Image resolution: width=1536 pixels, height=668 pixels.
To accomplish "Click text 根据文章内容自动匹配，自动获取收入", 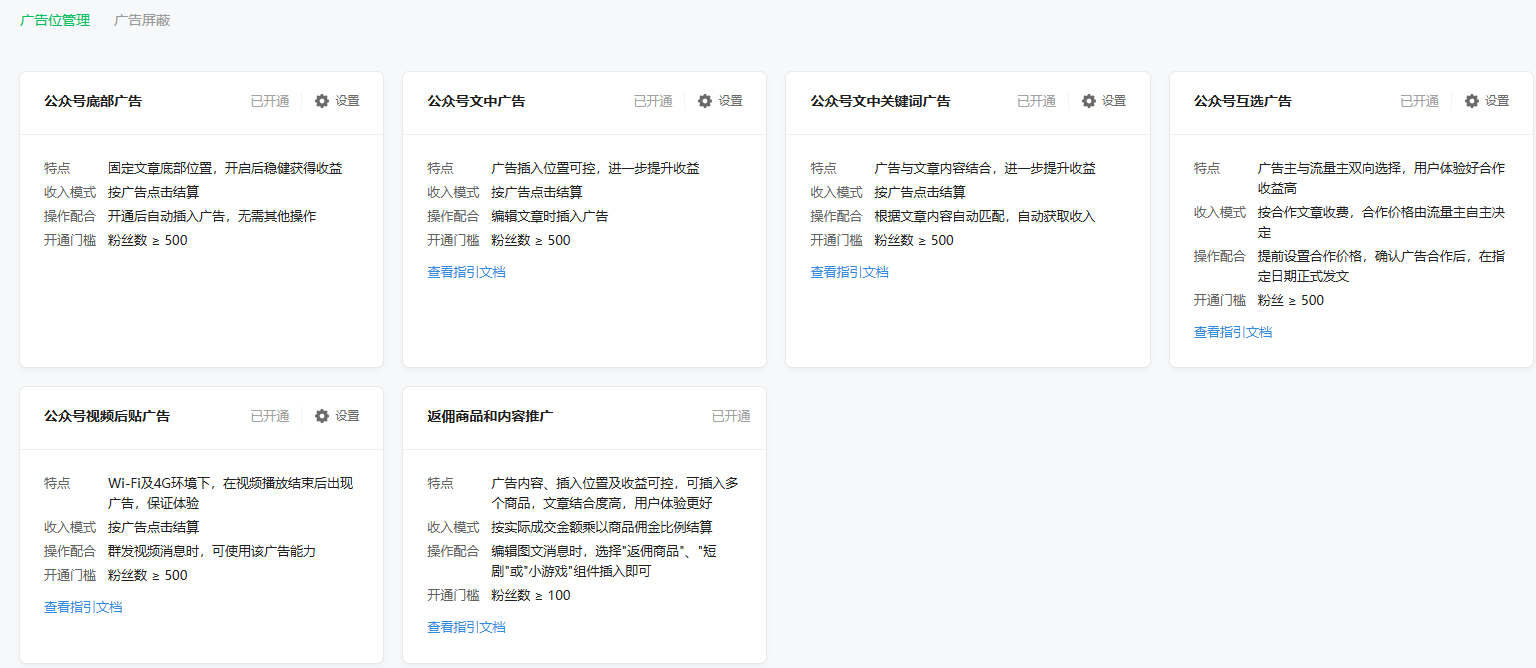I will (985, 216).
